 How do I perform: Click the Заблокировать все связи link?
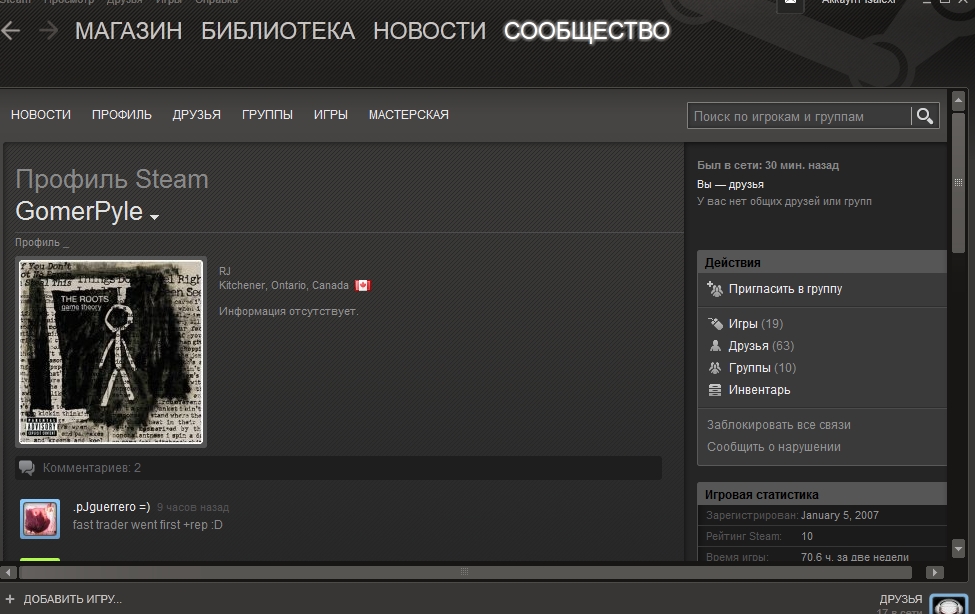click(778, 425)
